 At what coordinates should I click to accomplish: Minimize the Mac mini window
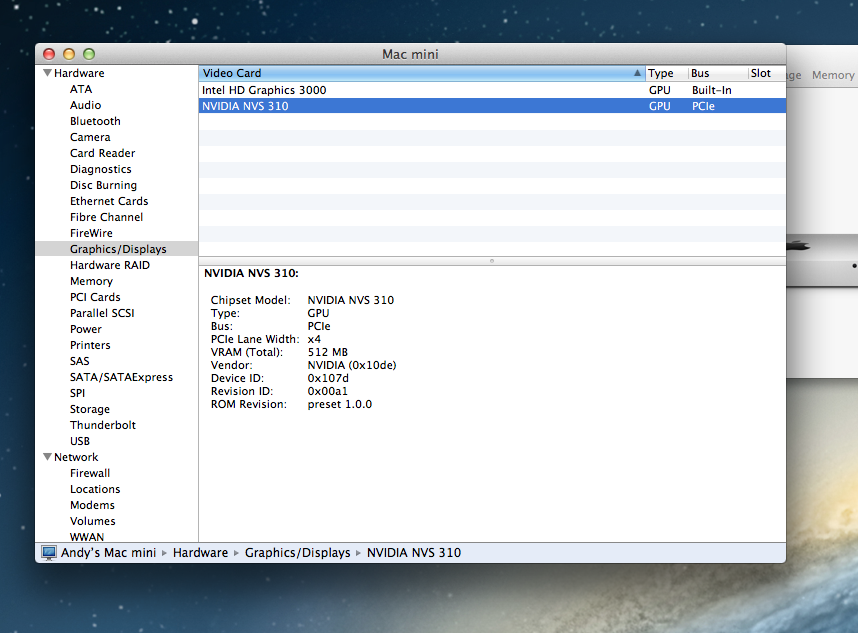69,54
